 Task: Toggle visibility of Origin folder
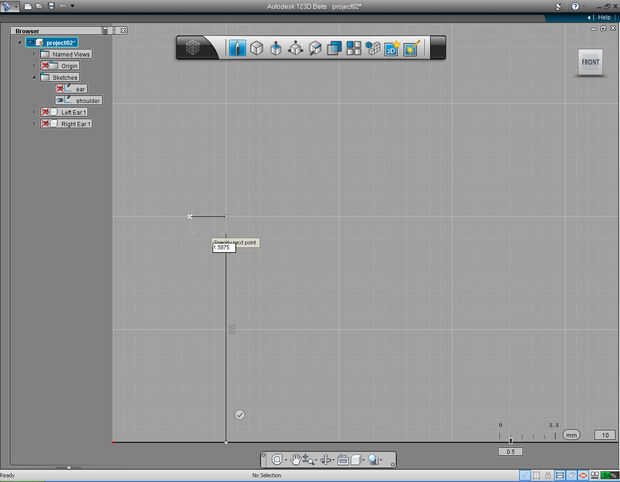point(45,66)
